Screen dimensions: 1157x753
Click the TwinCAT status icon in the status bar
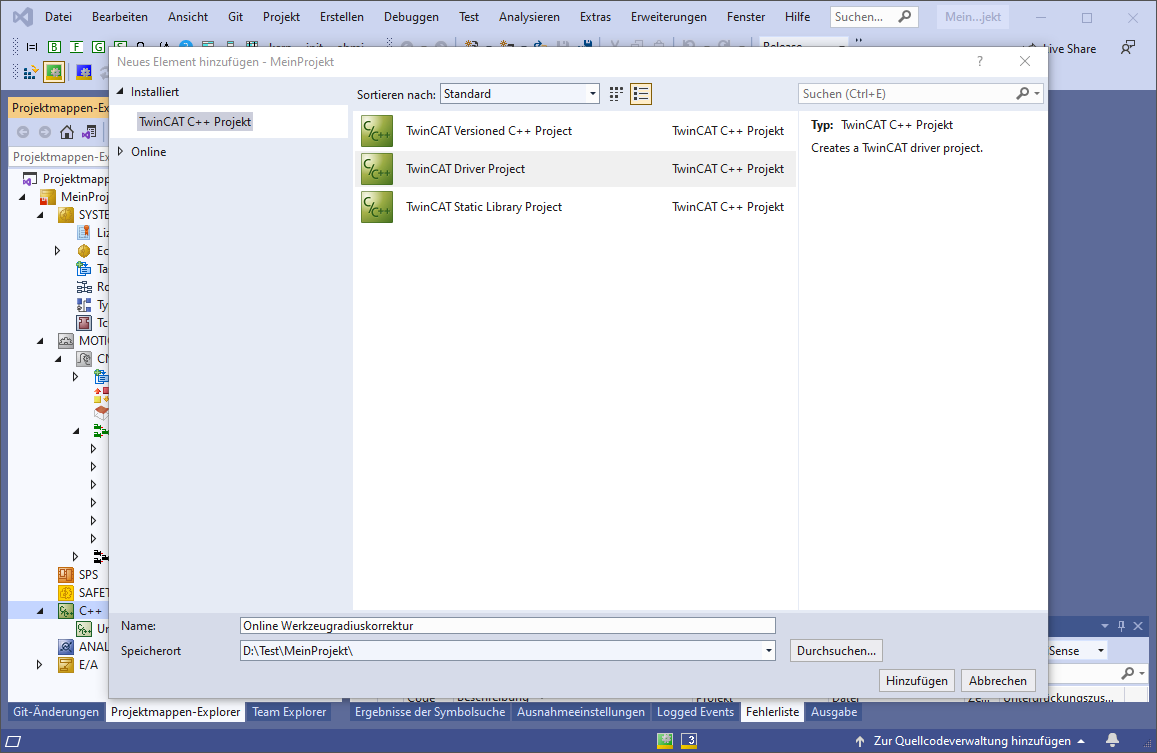coord(665,740)
